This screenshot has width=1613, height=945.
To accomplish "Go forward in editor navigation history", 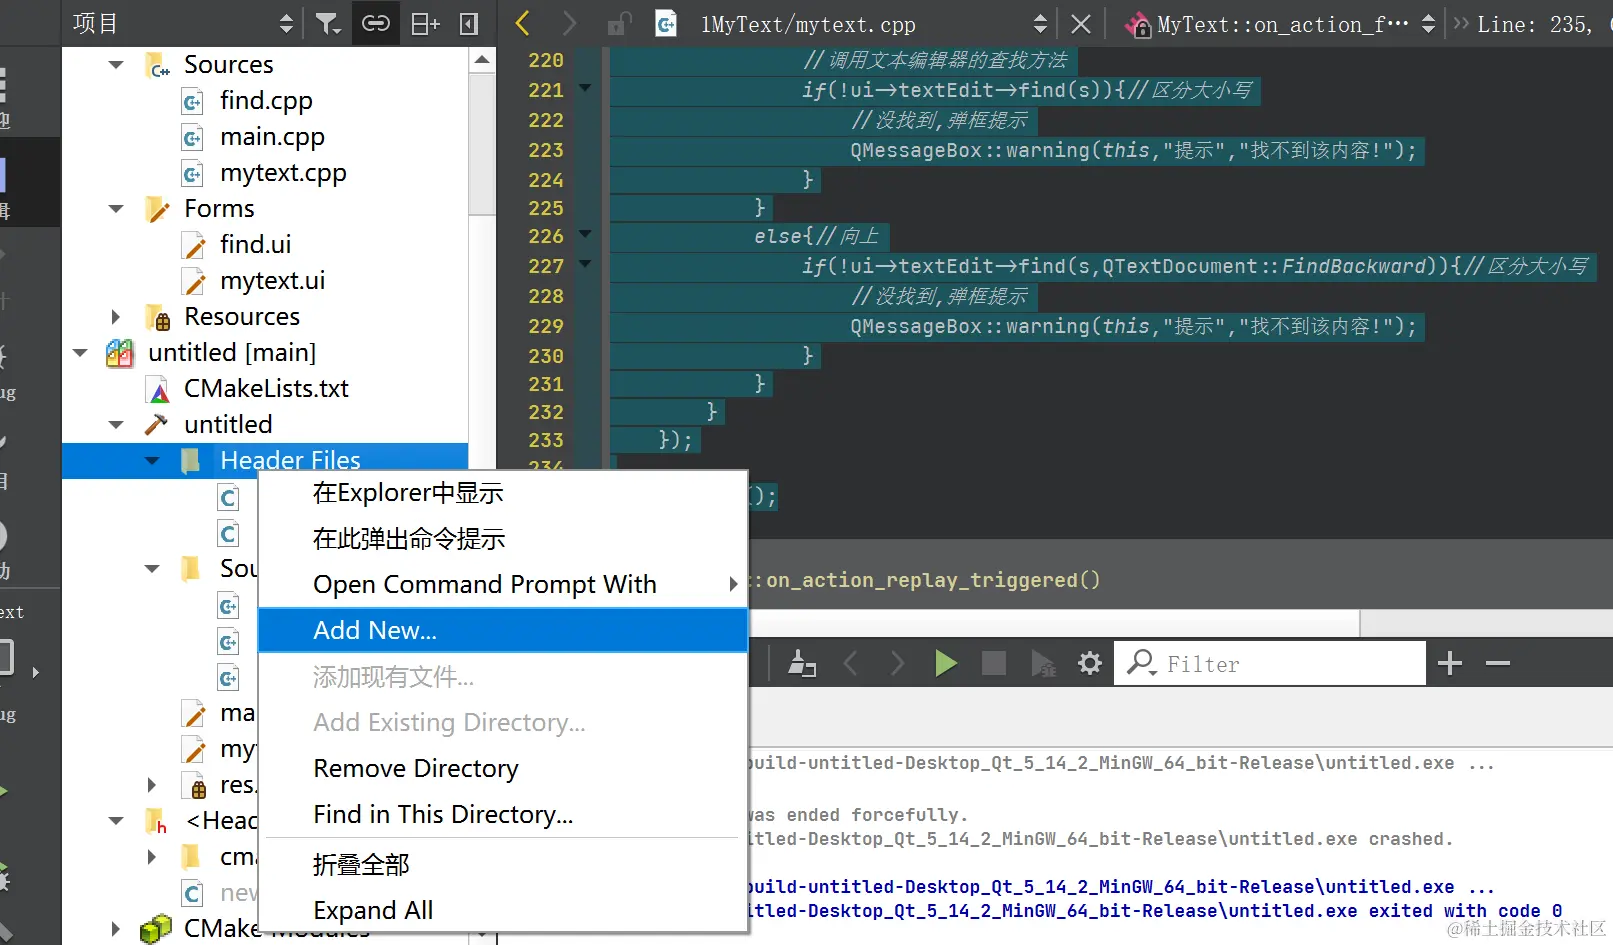I will (569, 23).
